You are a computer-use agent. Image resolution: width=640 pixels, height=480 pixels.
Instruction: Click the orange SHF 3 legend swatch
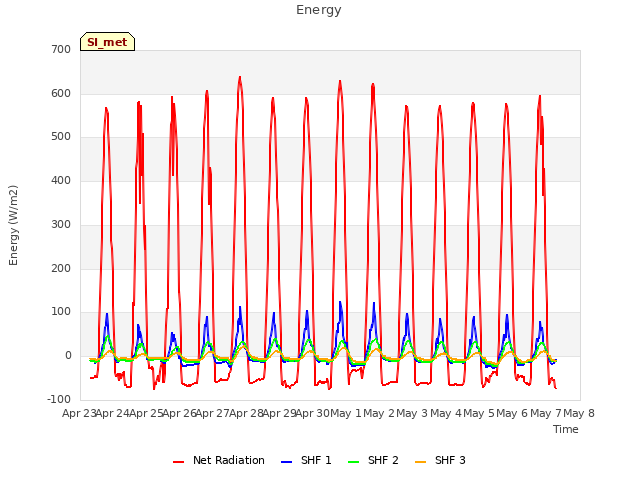coord(420,462)
